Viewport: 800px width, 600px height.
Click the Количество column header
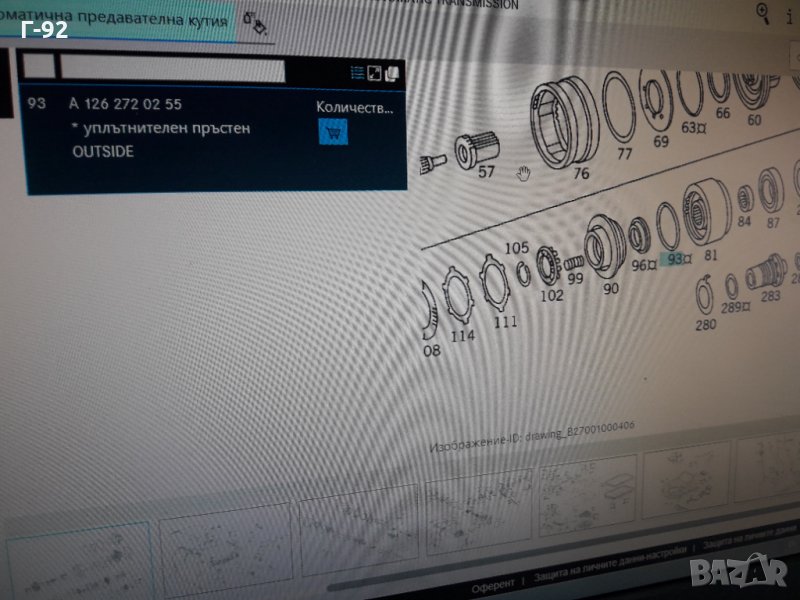click(354, 106)
